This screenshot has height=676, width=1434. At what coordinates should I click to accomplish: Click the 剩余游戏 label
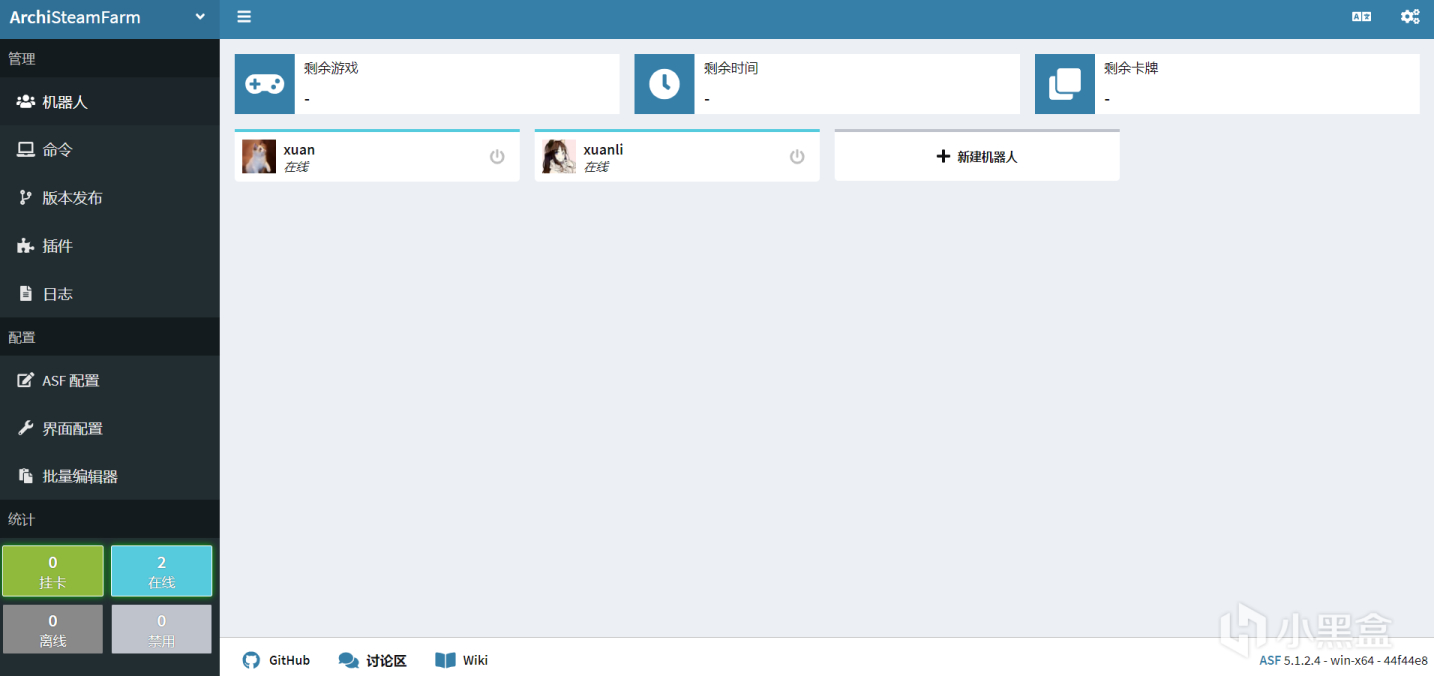[x=331, y=68]
